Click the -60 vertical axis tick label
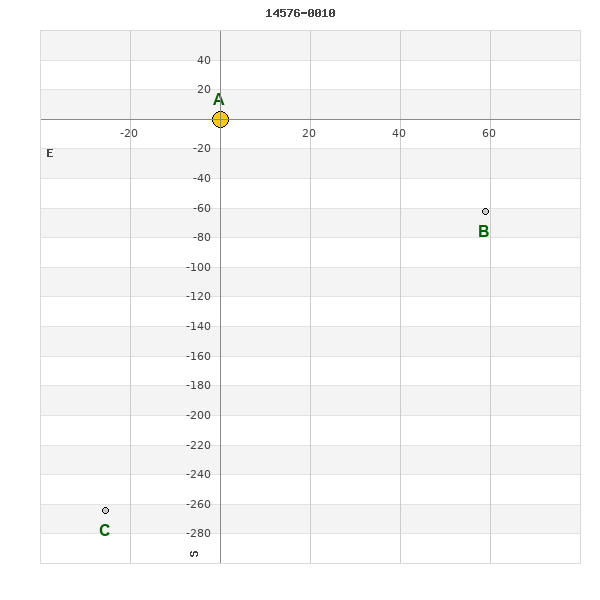The width and height of the screenshot is (600, 600). (x=202, y=208)
